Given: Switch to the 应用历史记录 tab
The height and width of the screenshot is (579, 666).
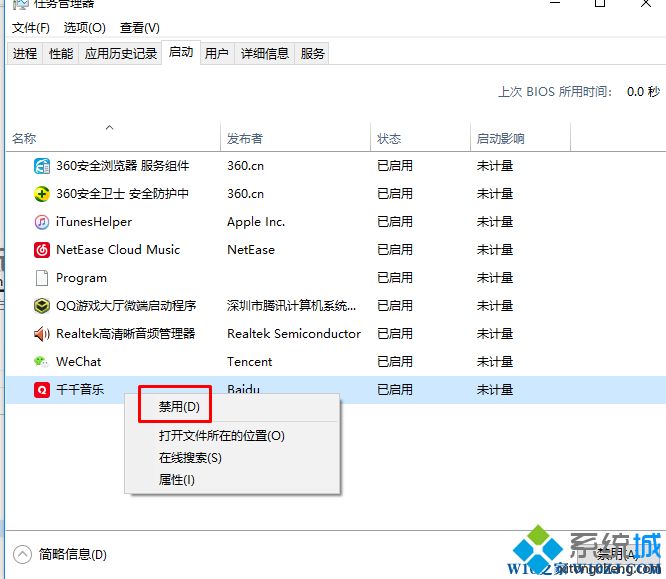Looking at the screenshot, I should point(121,54).
